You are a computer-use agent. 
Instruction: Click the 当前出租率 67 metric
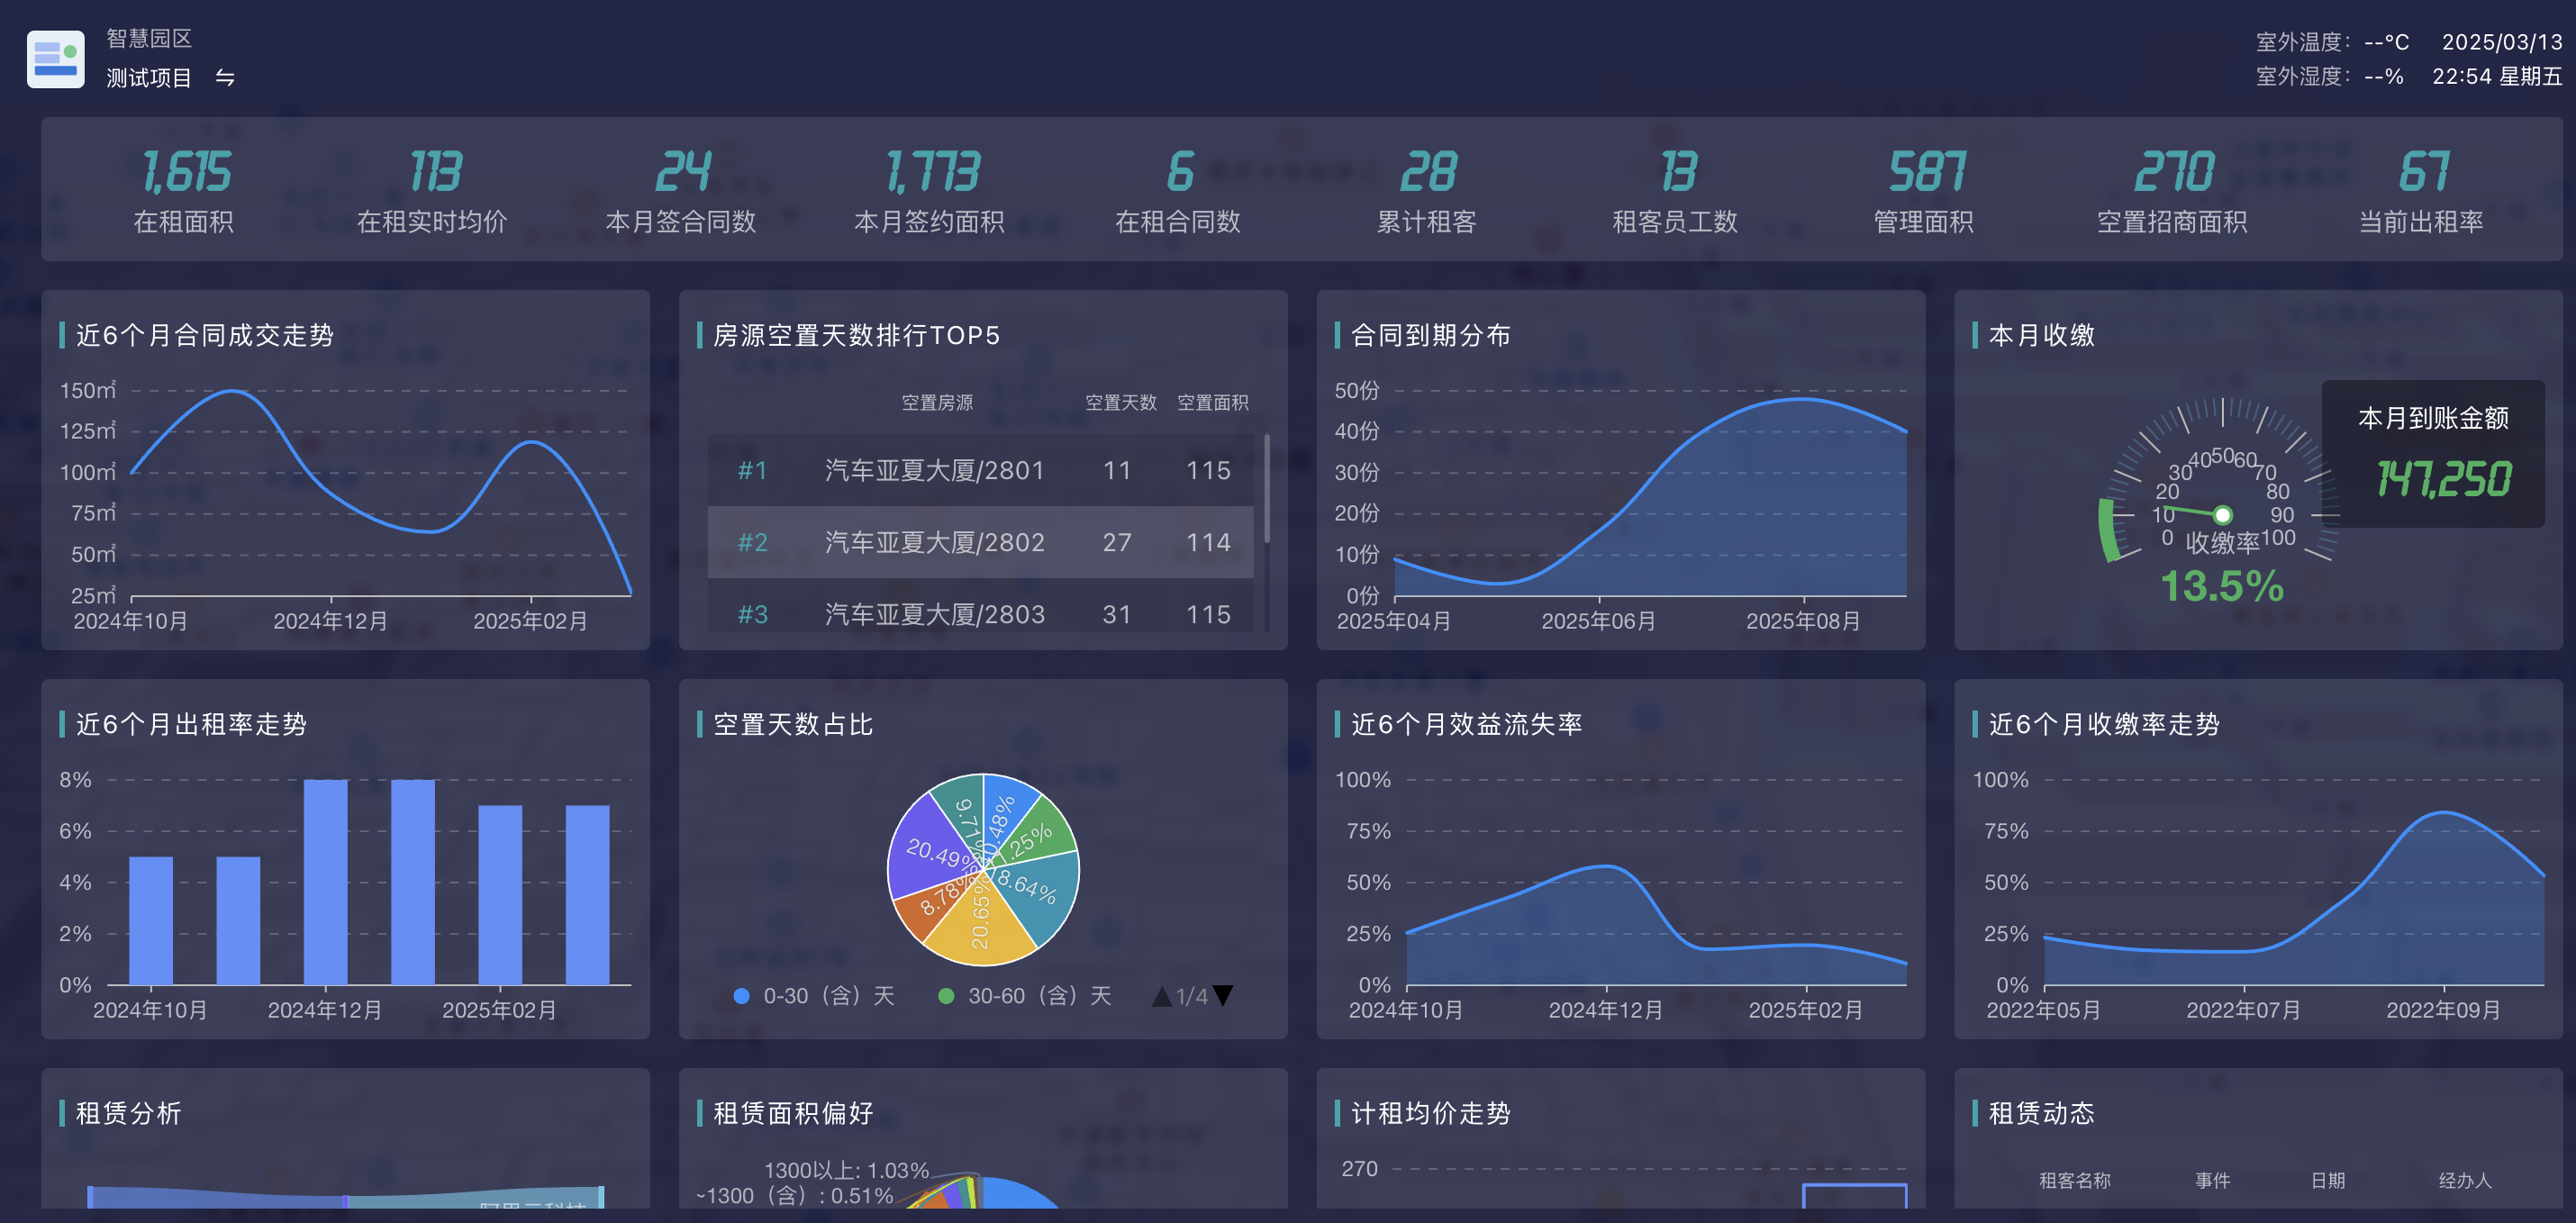[2421, 191]
